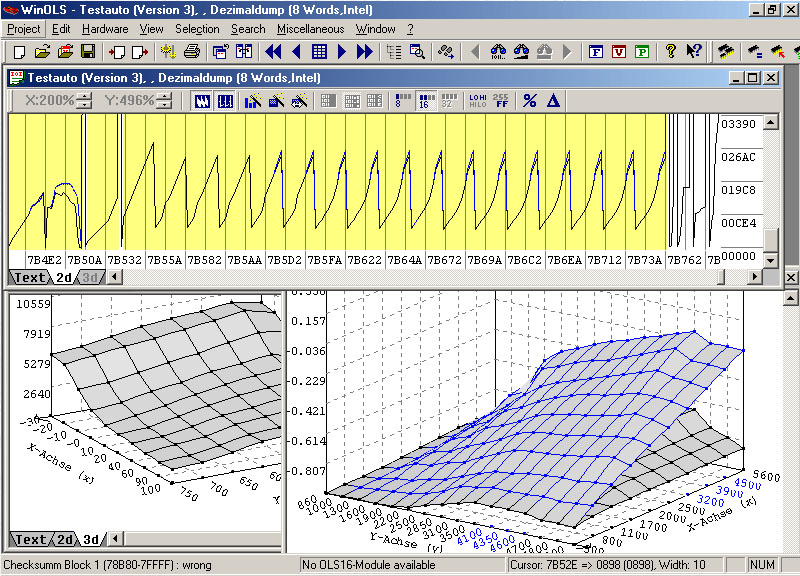
Task: Click the blue grid table icon
Action: point(319,52)
